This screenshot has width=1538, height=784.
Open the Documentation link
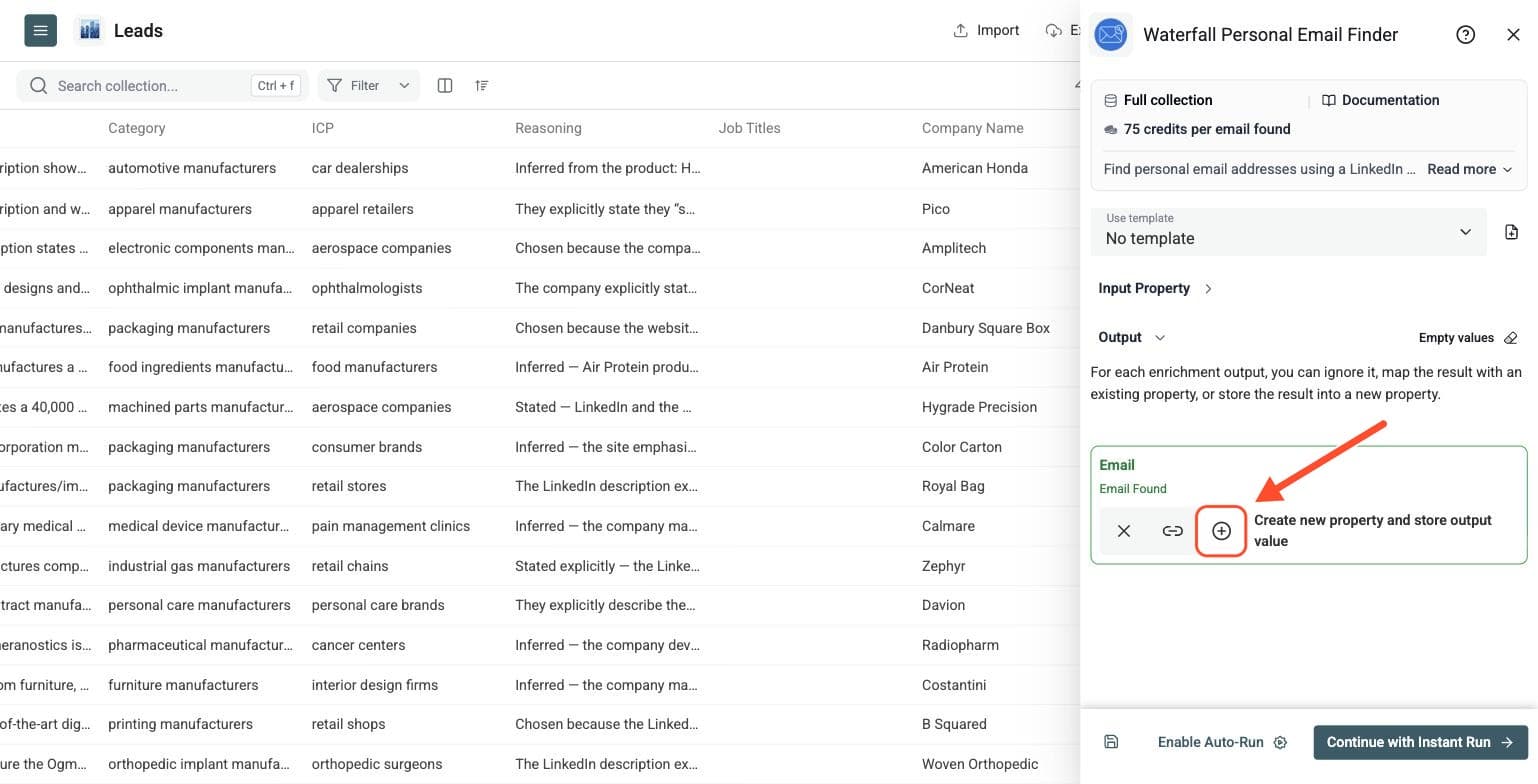pyautogui.click(x=1381, y=100)
